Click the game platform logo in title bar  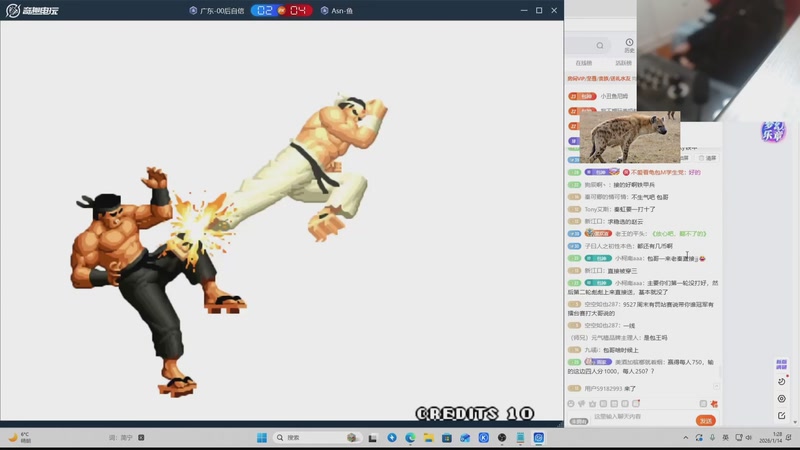pyautogui.click(x=32, y=10)
